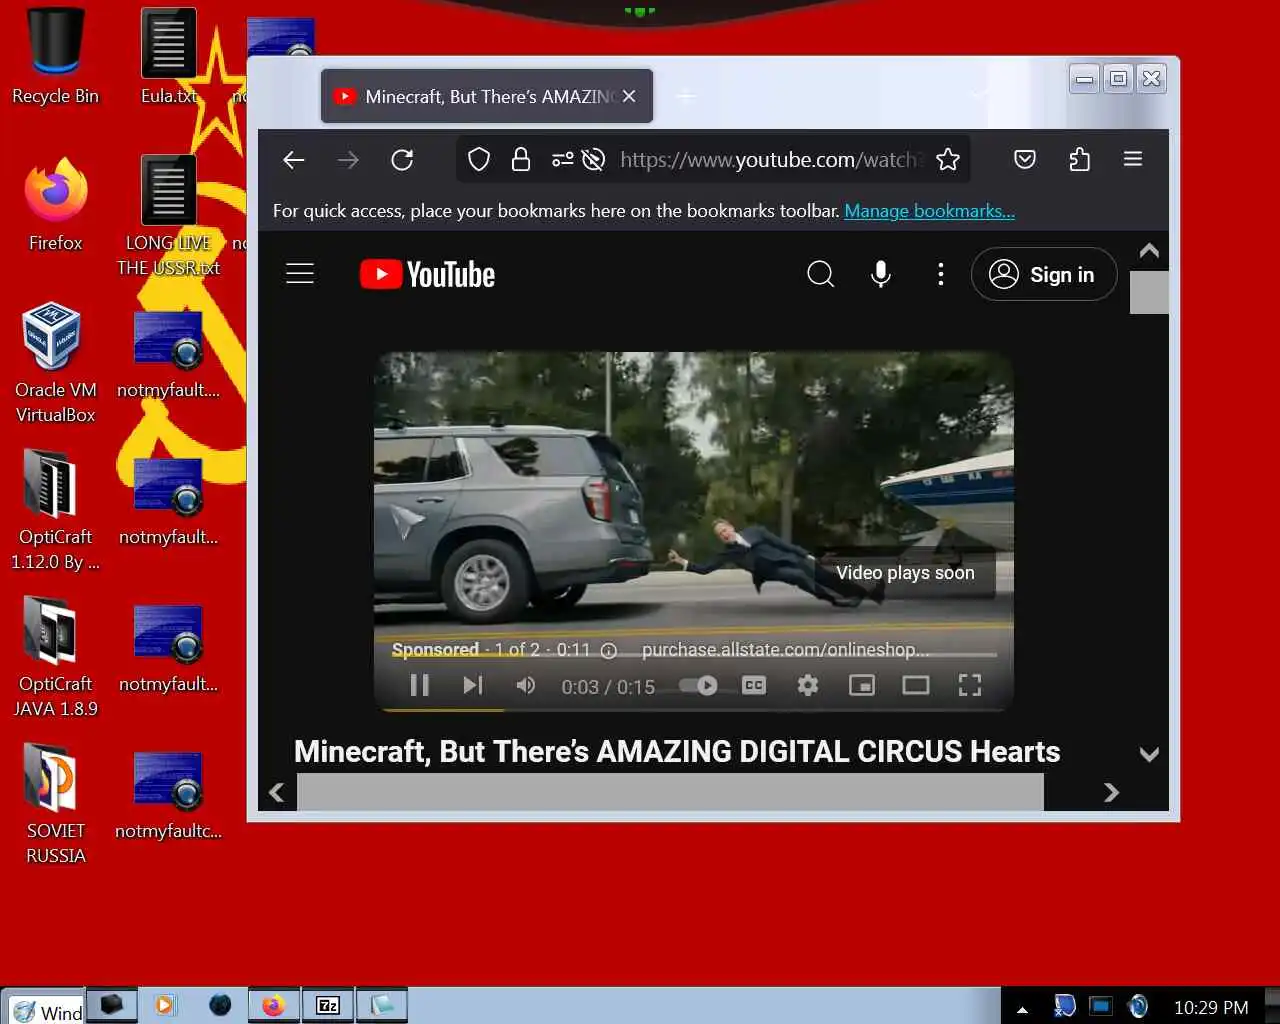Open the YouTube guide menu
Image resolution: width=1280 pixels, height=1024 pixels.
point(300,274)
